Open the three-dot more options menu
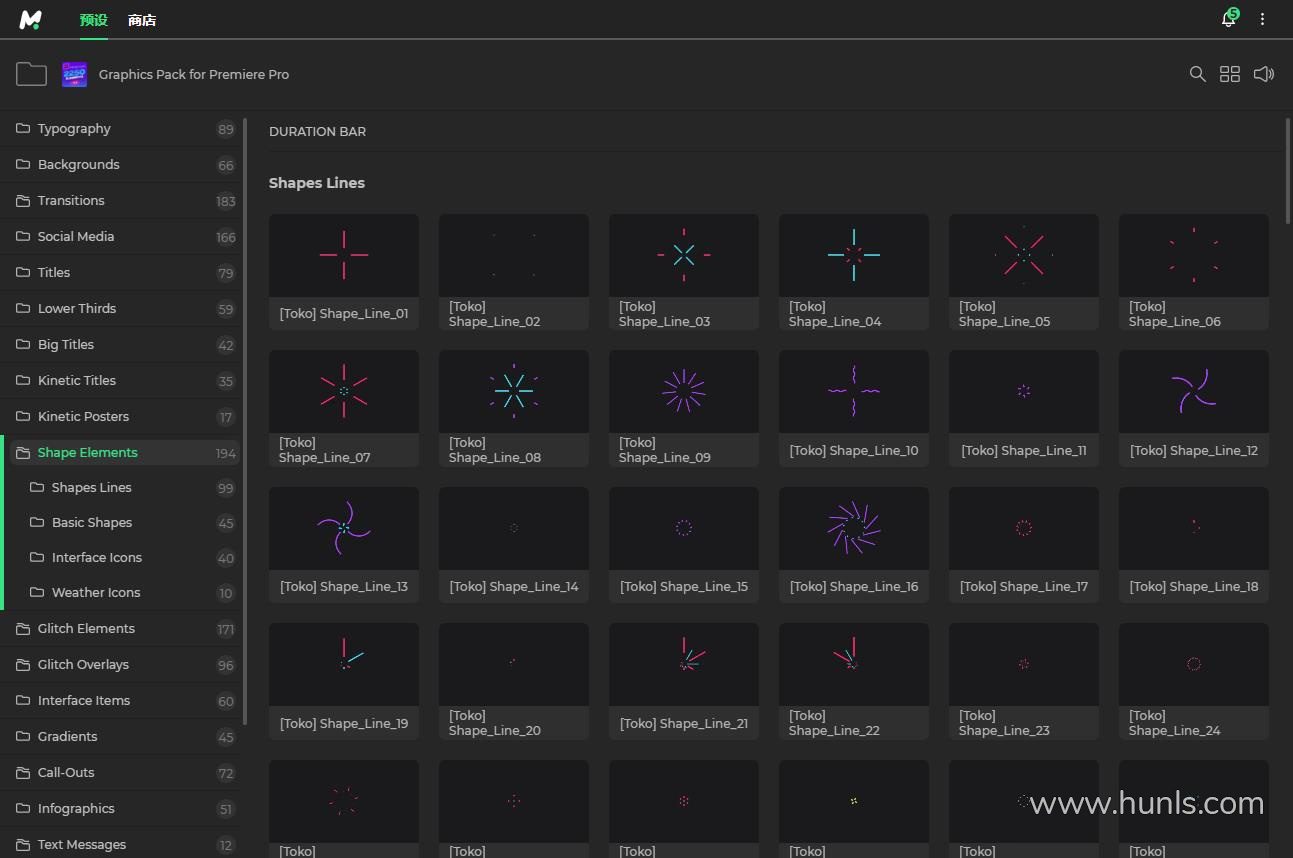1293x858 pixels. [1263, 19]
